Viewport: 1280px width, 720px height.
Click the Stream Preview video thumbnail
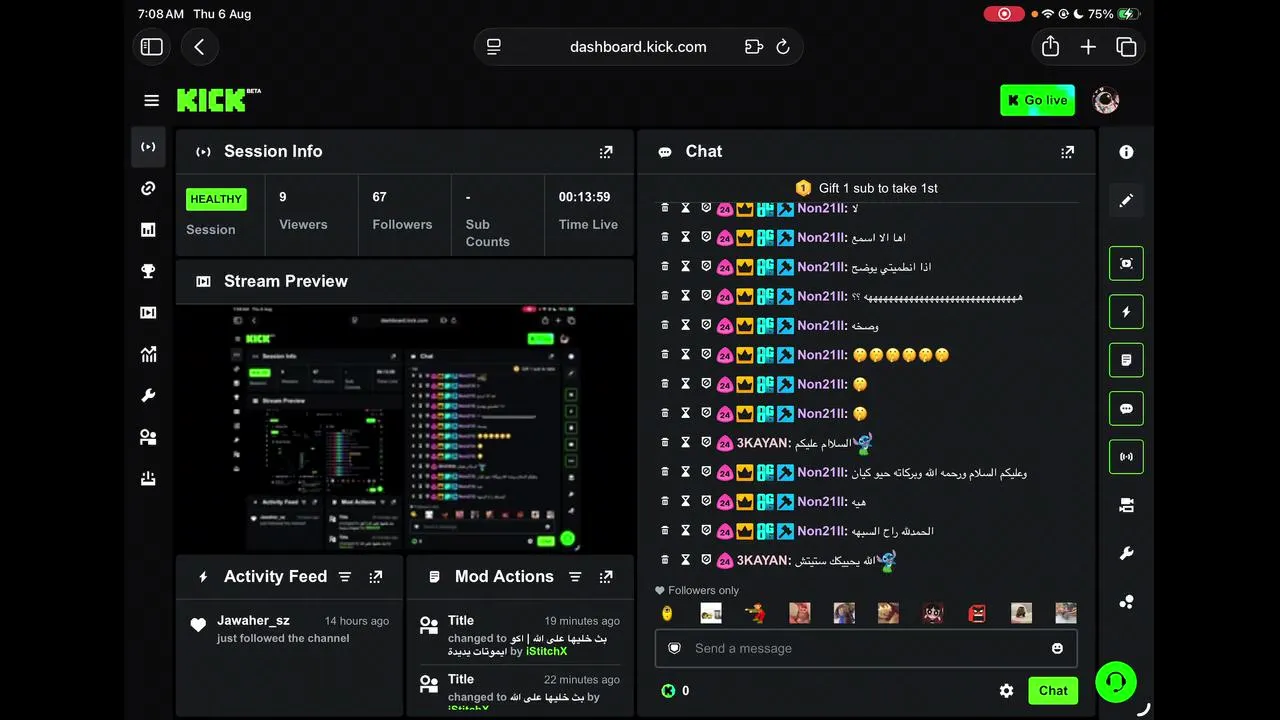[405, 429]
